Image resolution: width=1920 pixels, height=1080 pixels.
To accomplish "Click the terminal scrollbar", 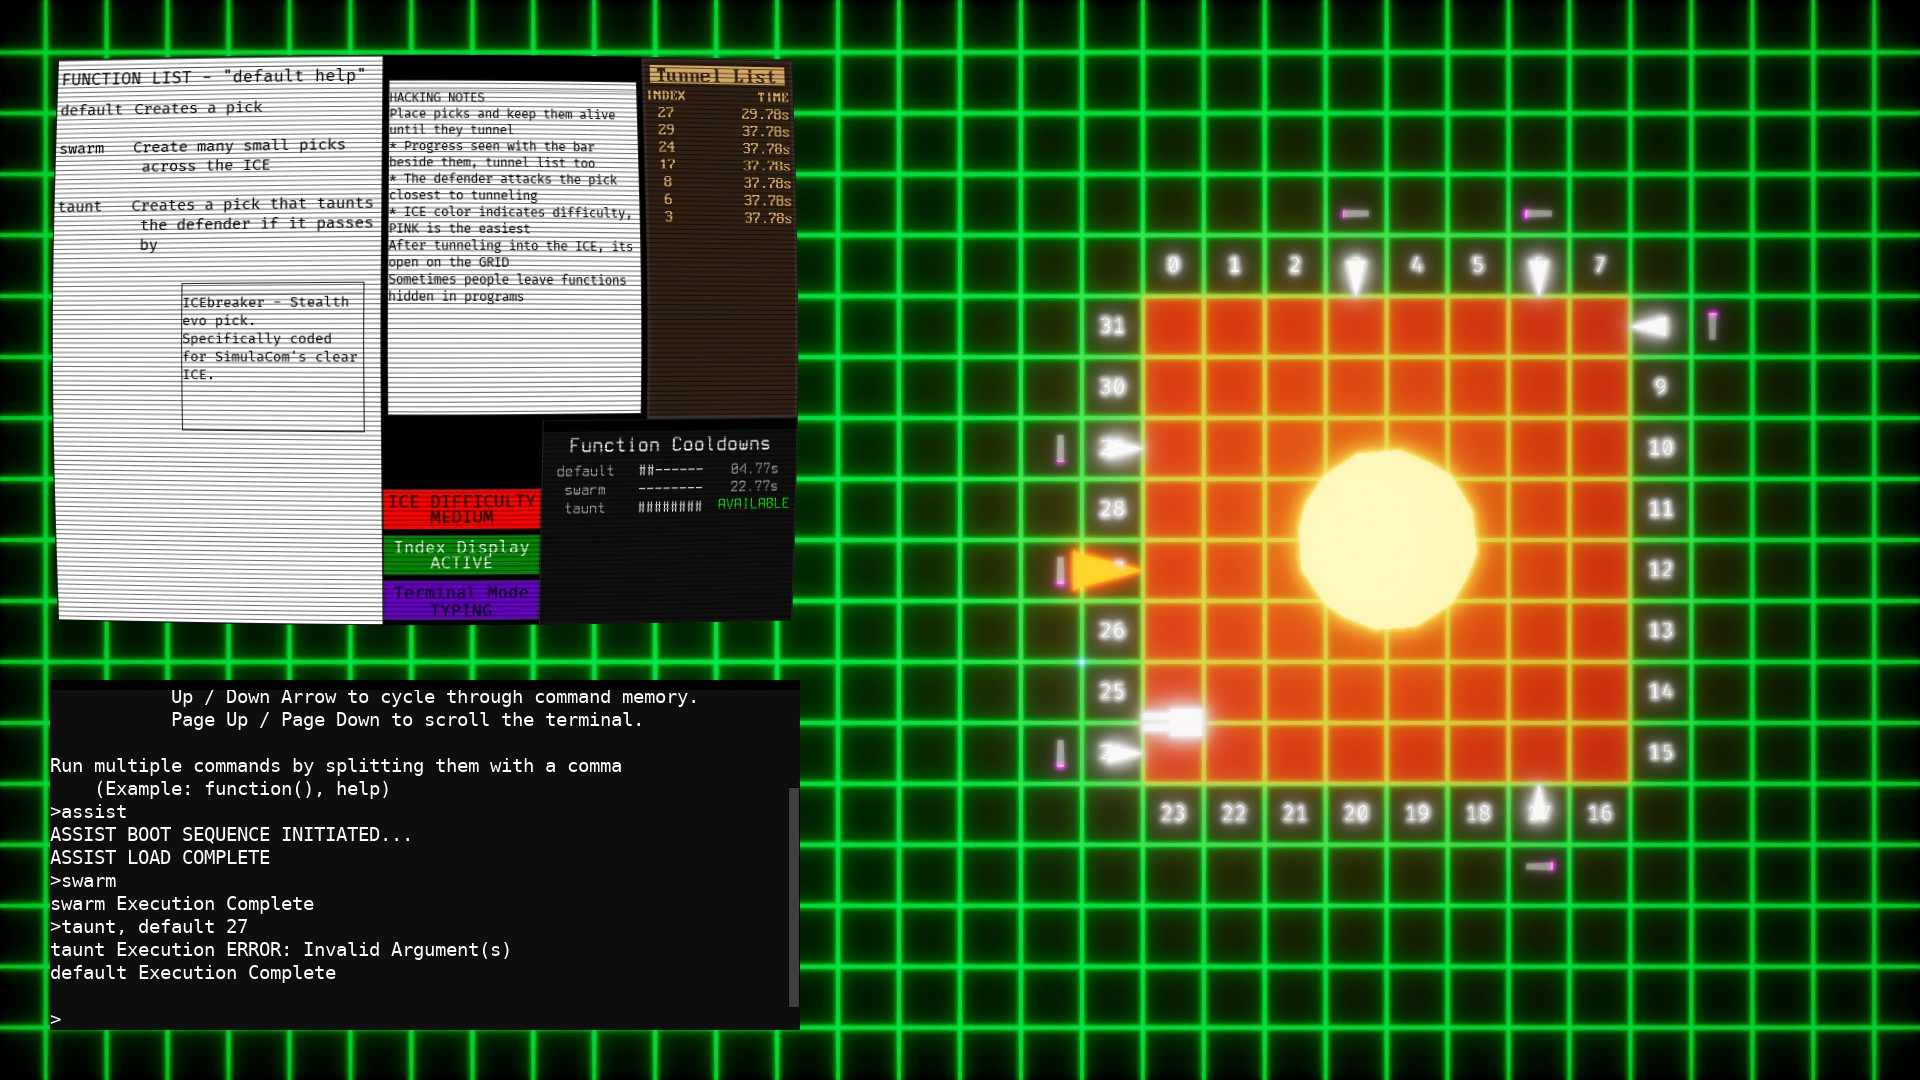I will pos(793,896).
